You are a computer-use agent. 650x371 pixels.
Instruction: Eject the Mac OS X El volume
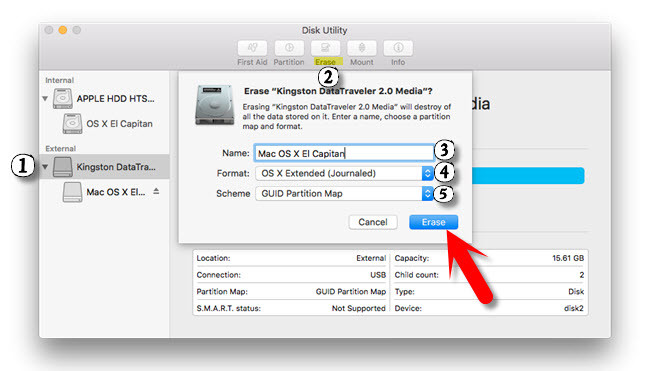[x=156, y=191]
